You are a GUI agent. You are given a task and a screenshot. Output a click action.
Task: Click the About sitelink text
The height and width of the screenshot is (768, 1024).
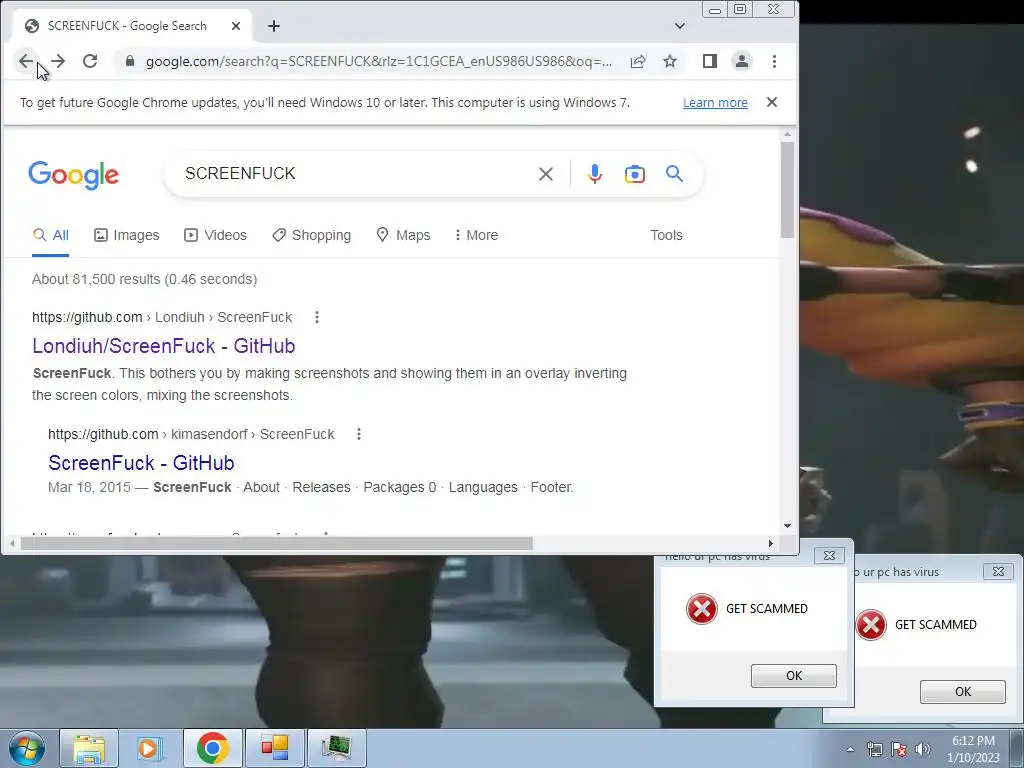261,487
